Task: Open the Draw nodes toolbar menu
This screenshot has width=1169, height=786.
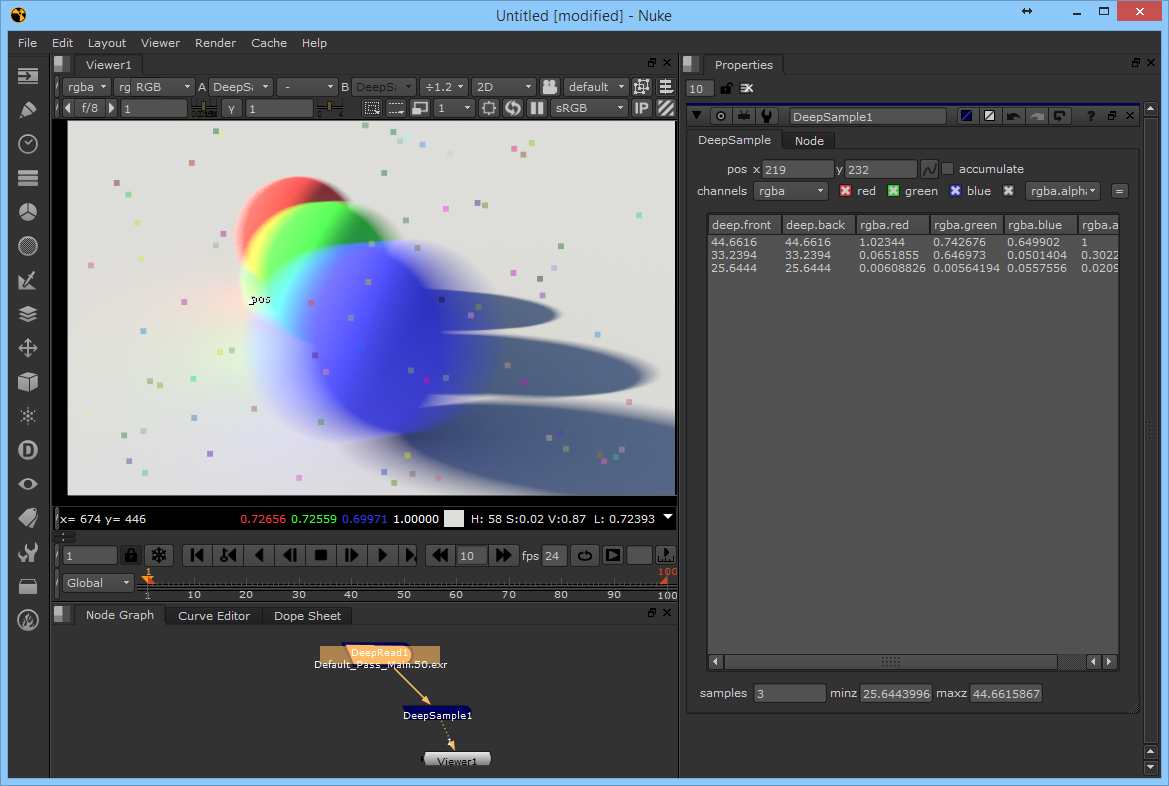Action: pyautogui.click(x=28, y=110)
